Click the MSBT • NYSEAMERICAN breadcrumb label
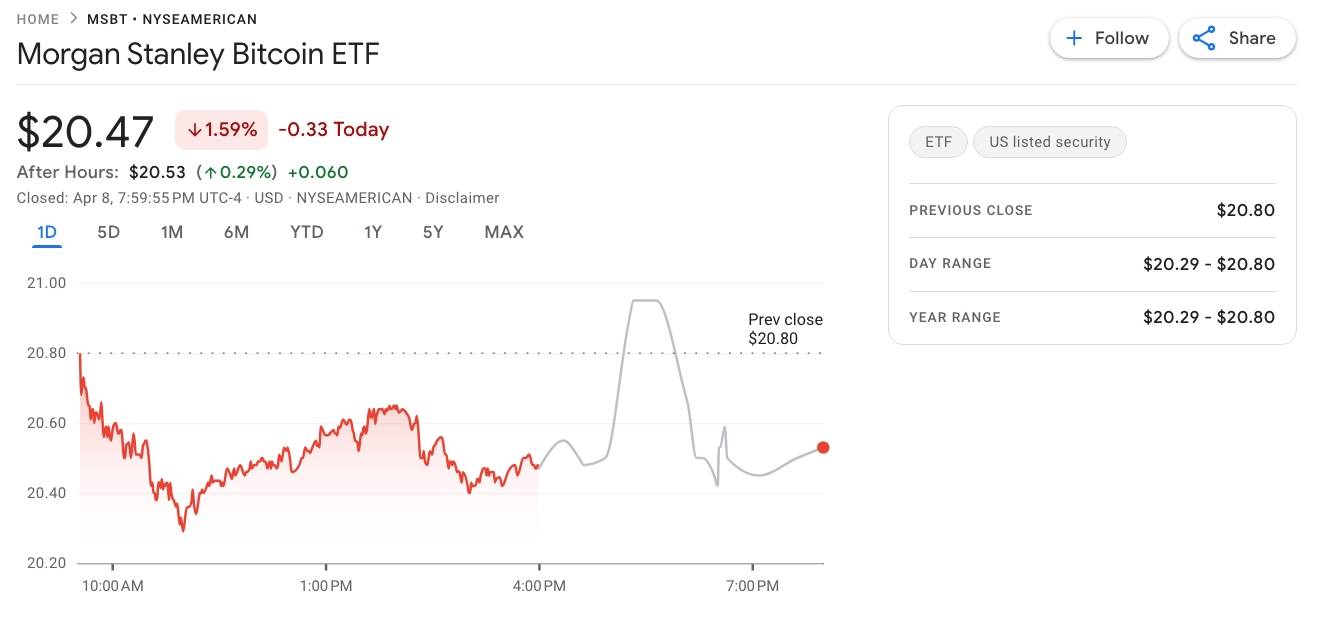Image resolution: width=1318 pixels, height=618 pixels. 172,18
